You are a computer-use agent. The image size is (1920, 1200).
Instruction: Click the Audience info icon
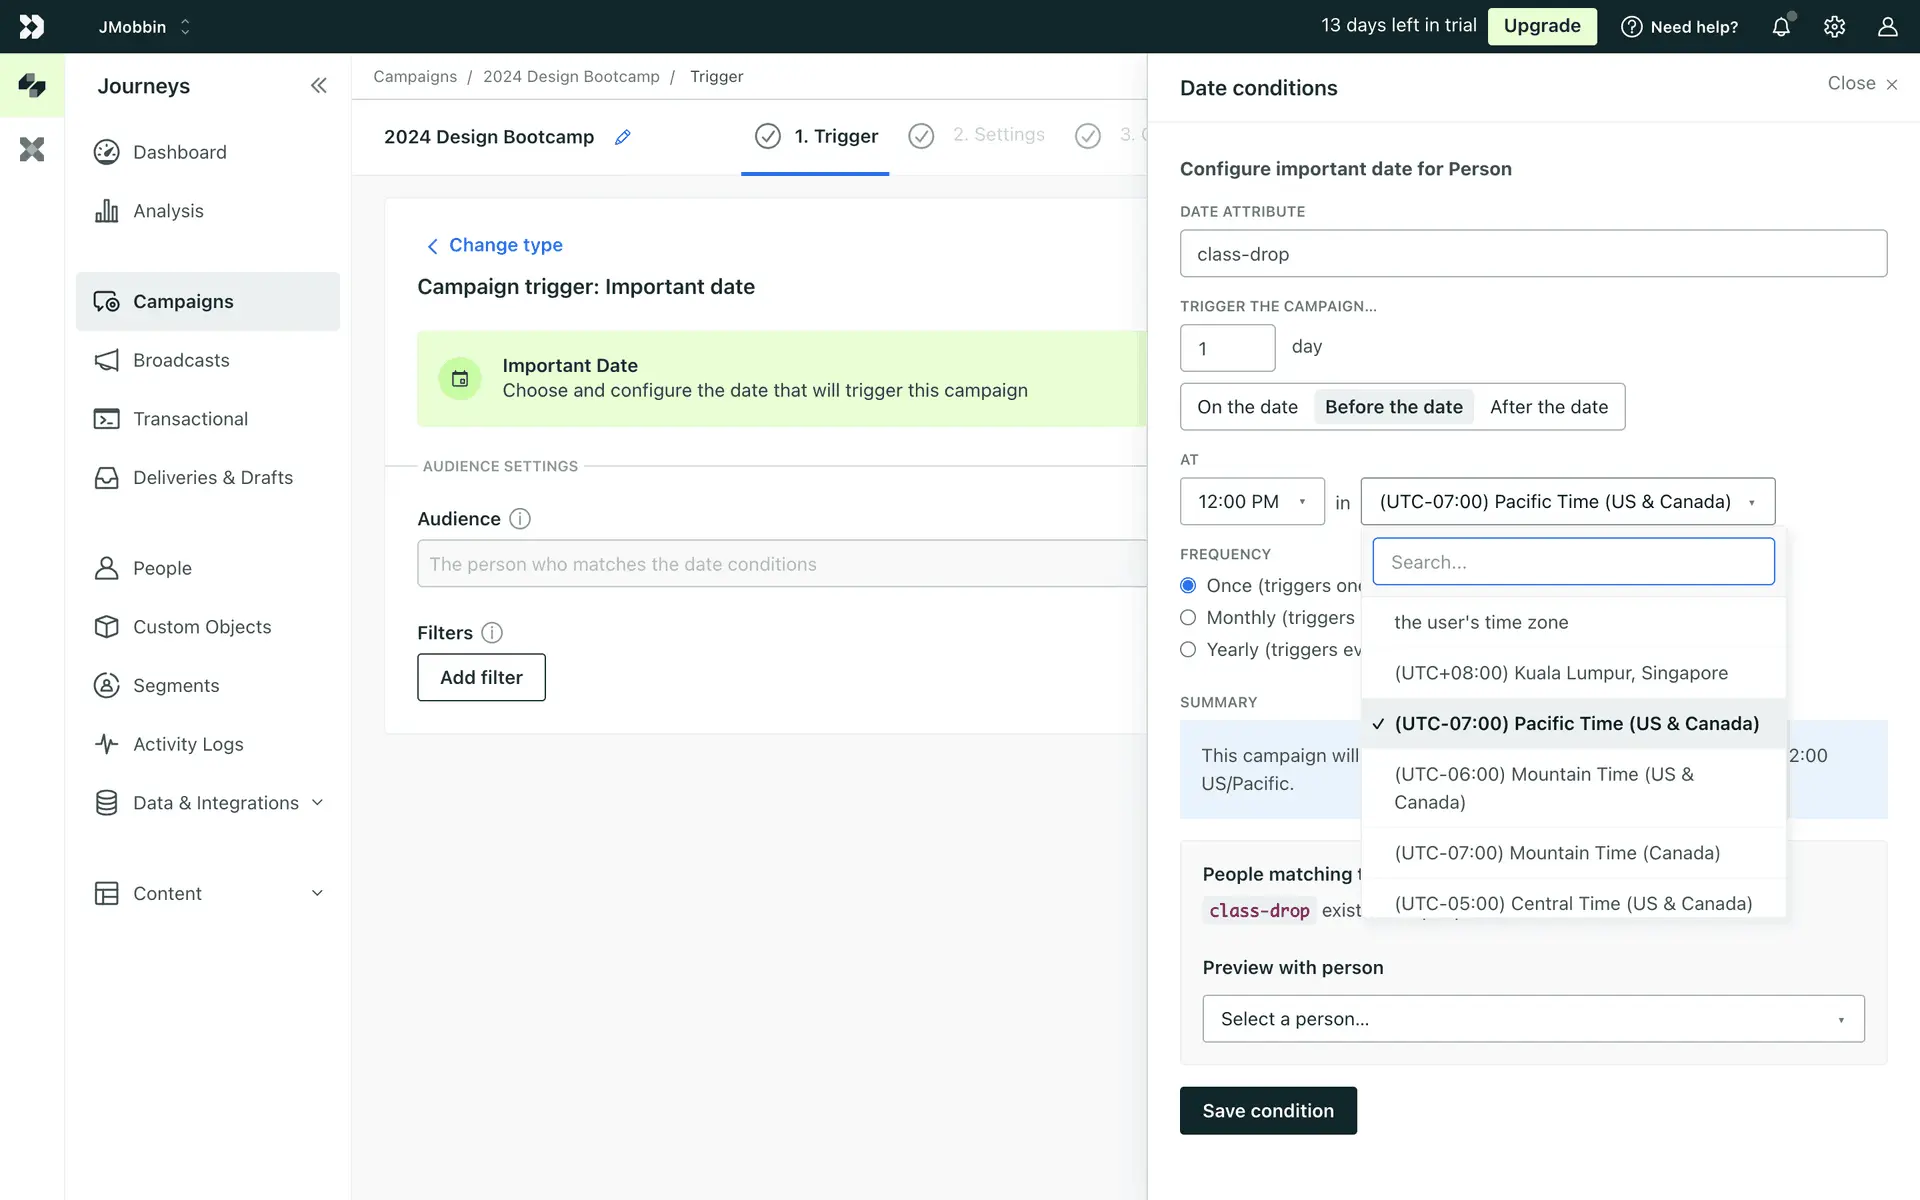(519, 519)
